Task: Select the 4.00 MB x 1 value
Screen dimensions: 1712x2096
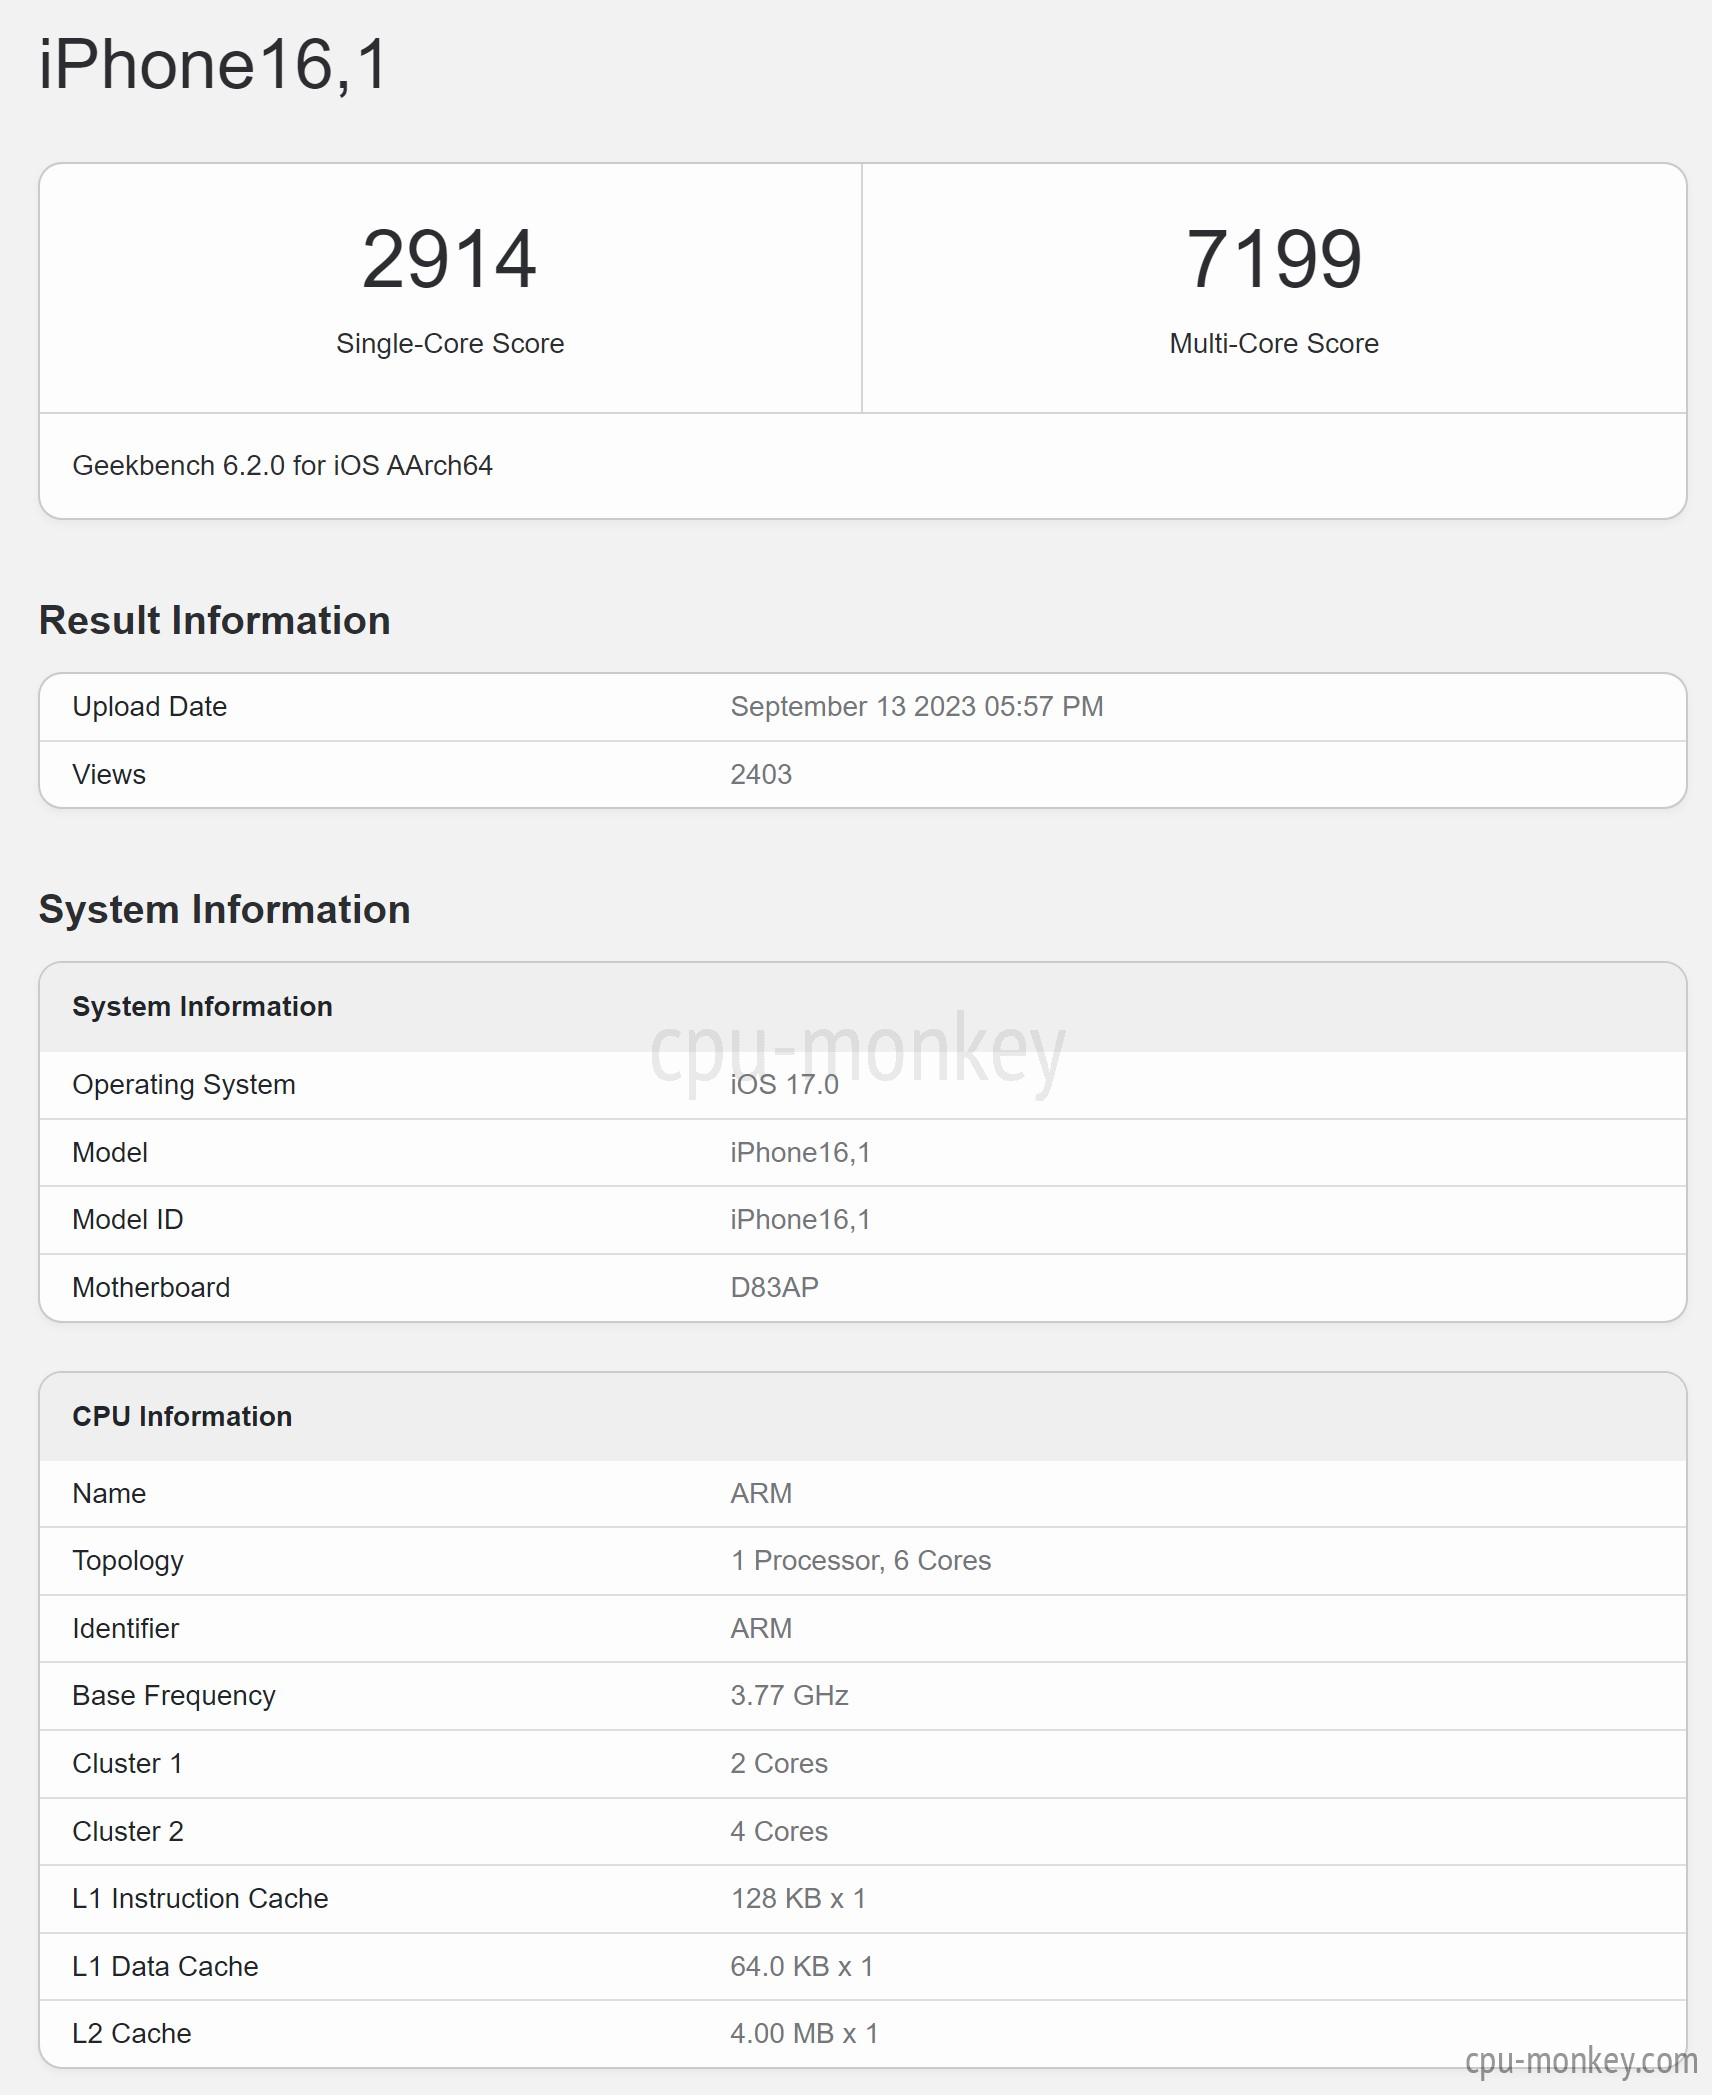Action: point(804,2033)
